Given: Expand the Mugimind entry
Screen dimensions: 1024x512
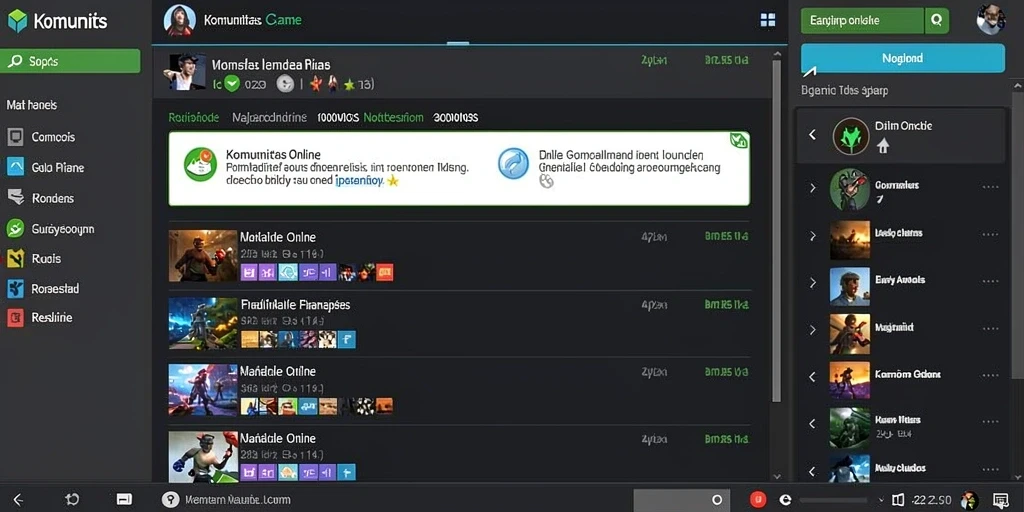Looking at the screenshot, I should pyautogui.click(x=812, y=330).
